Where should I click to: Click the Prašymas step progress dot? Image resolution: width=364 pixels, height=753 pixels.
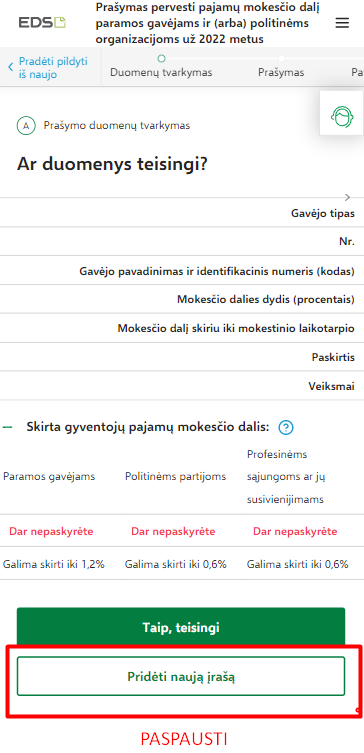click(281, 59)
